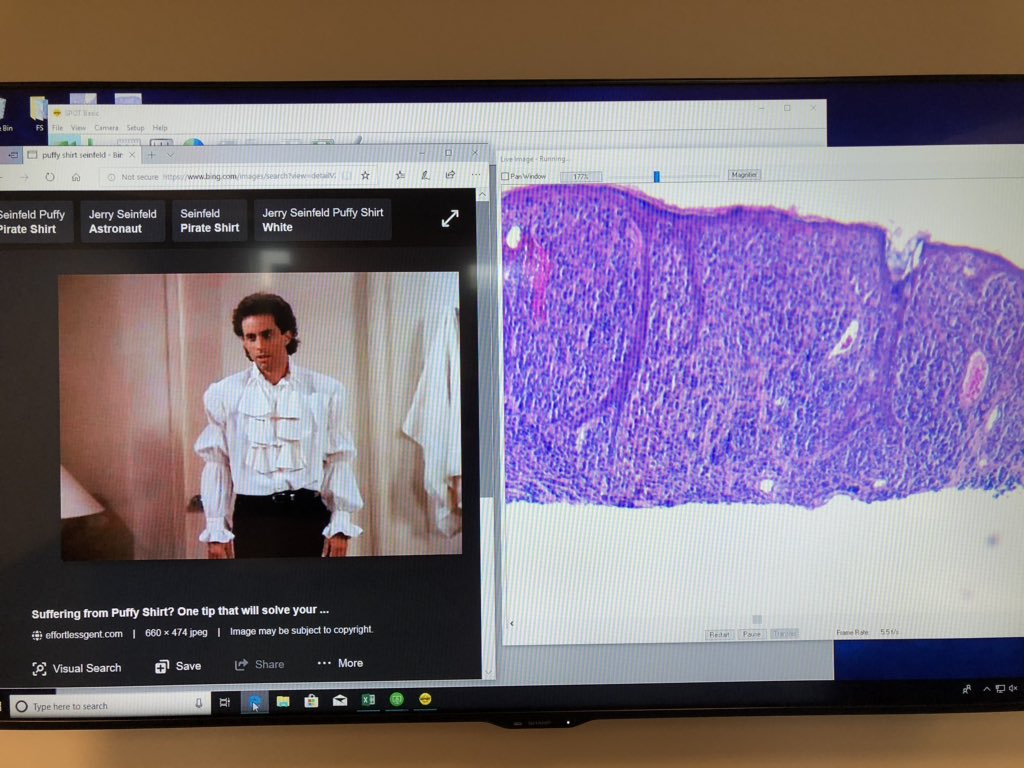This screenshot has width=1024, height=768.
Task: Click the share page icon in Edge
Action: (x=450, y=174)
